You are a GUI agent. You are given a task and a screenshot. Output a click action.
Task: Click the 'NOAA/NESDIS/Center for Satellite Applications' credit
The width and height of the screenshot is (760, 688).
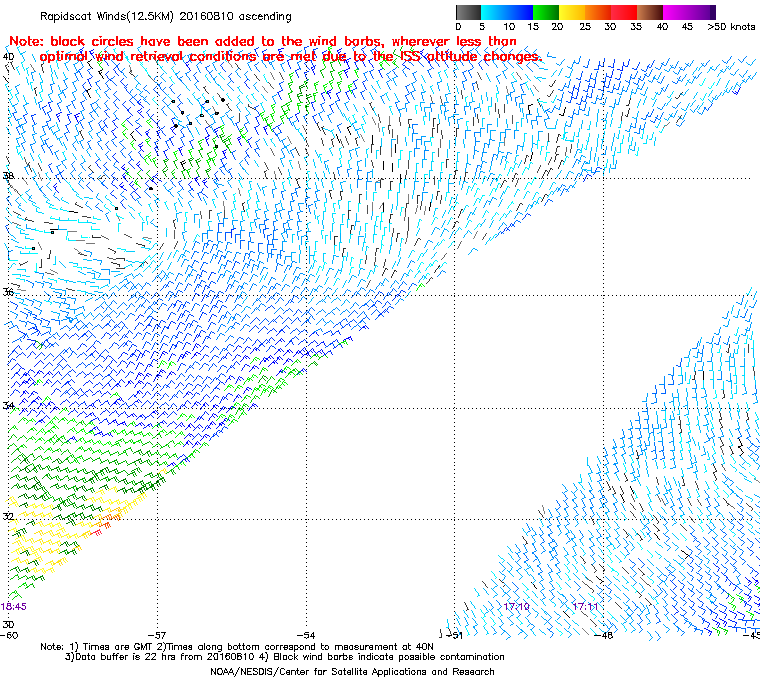[352, 672]
